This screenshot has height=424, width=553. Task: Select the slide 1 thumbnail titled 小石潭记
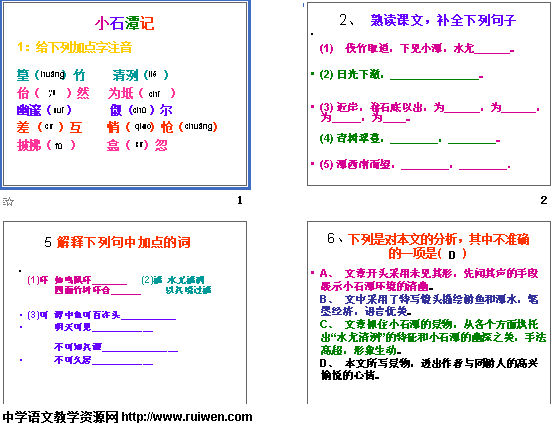tap(125, 94)
